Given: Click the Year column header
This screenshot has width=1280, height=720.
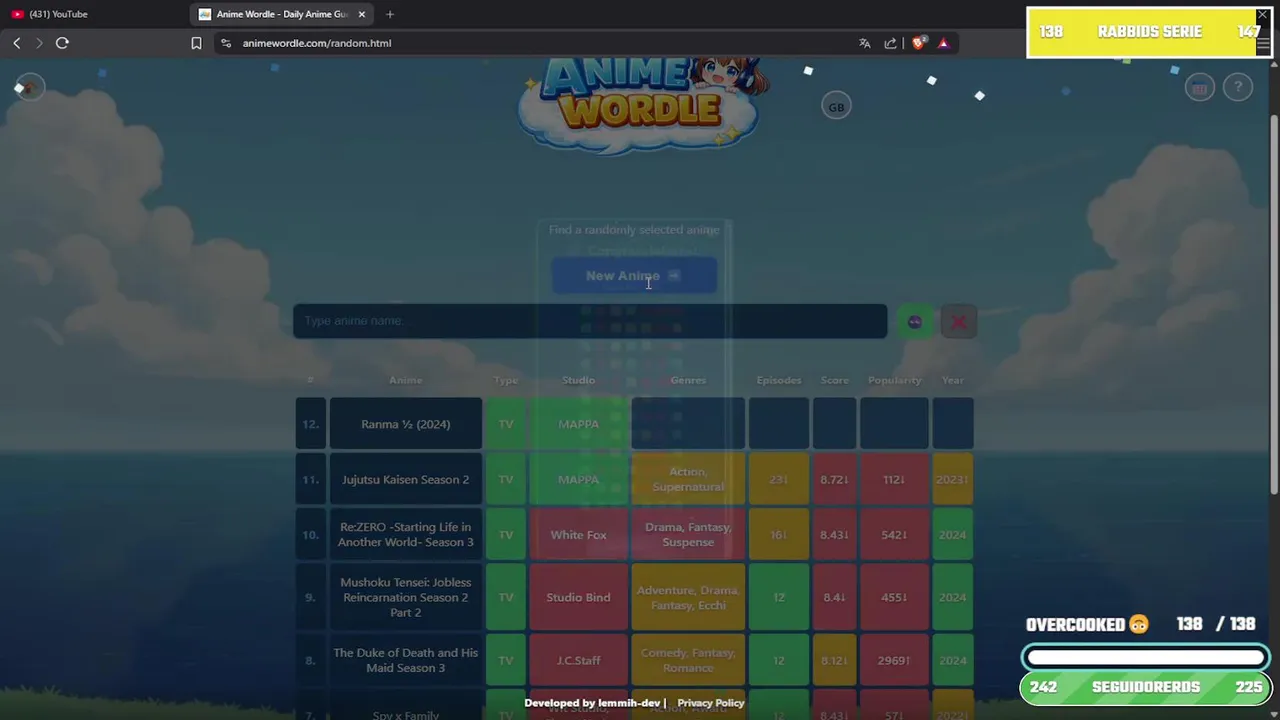Looking at the screenshot, I should [953, 380].
